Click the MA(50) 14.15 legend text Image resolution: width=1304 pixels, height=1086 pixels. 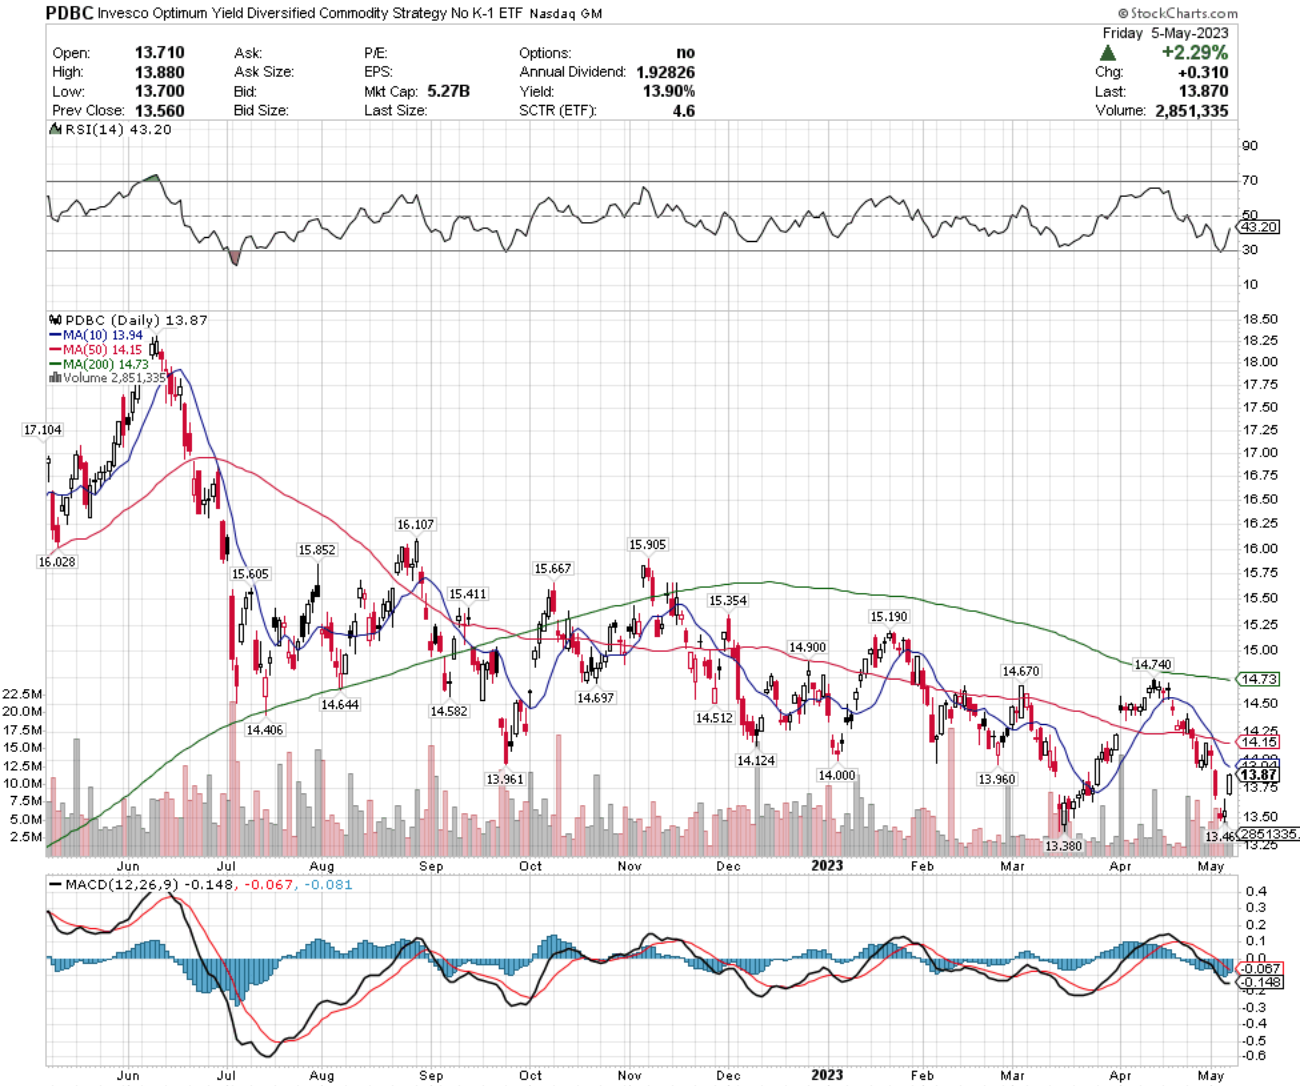click(103, 350)
